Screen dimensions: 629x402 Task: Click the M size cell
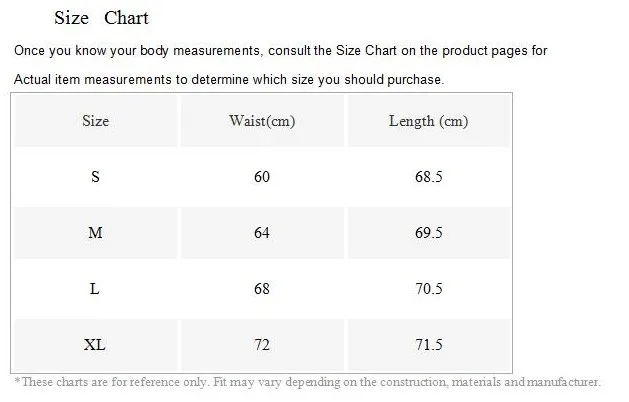click(95, 233)
